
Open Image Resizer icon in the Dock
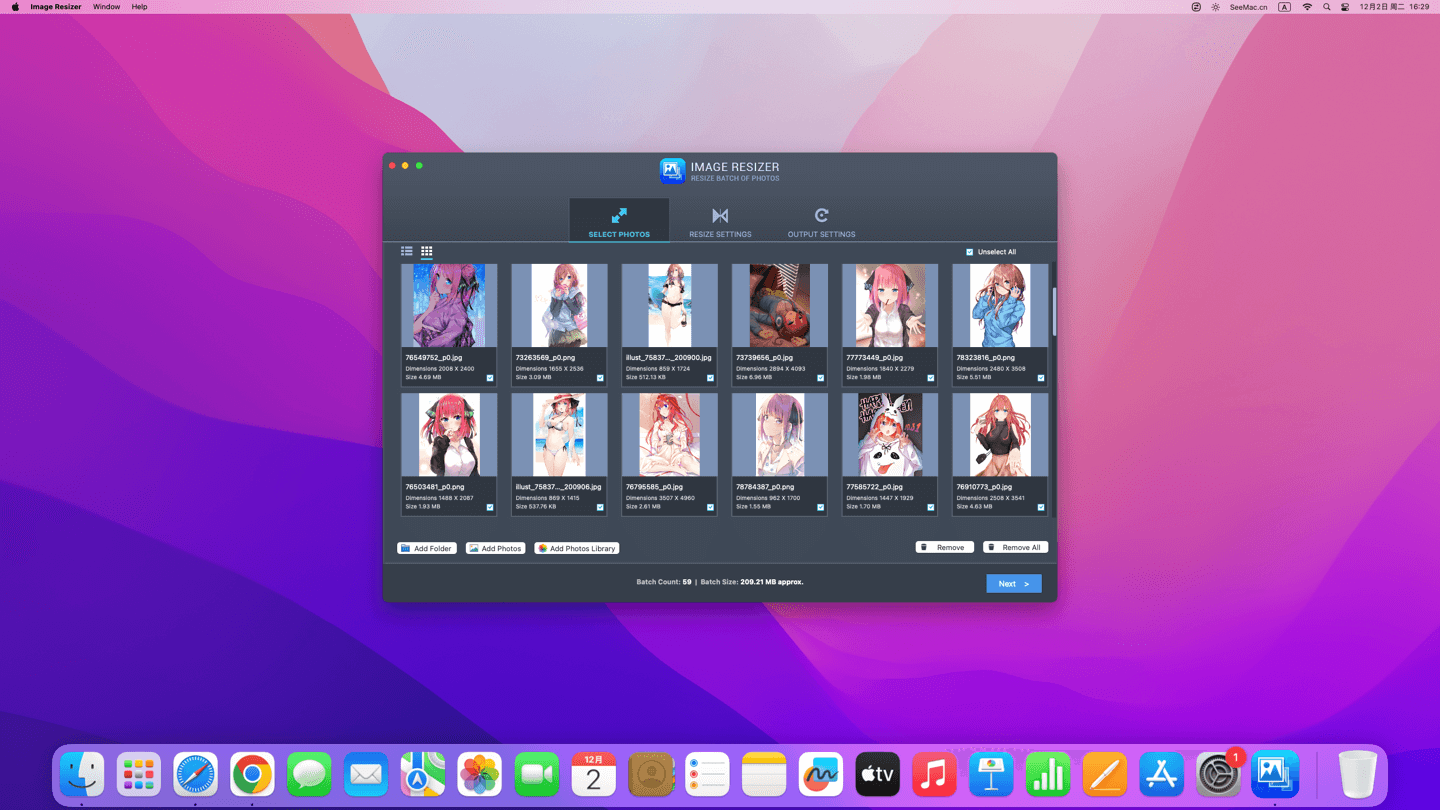(1275, 774)
